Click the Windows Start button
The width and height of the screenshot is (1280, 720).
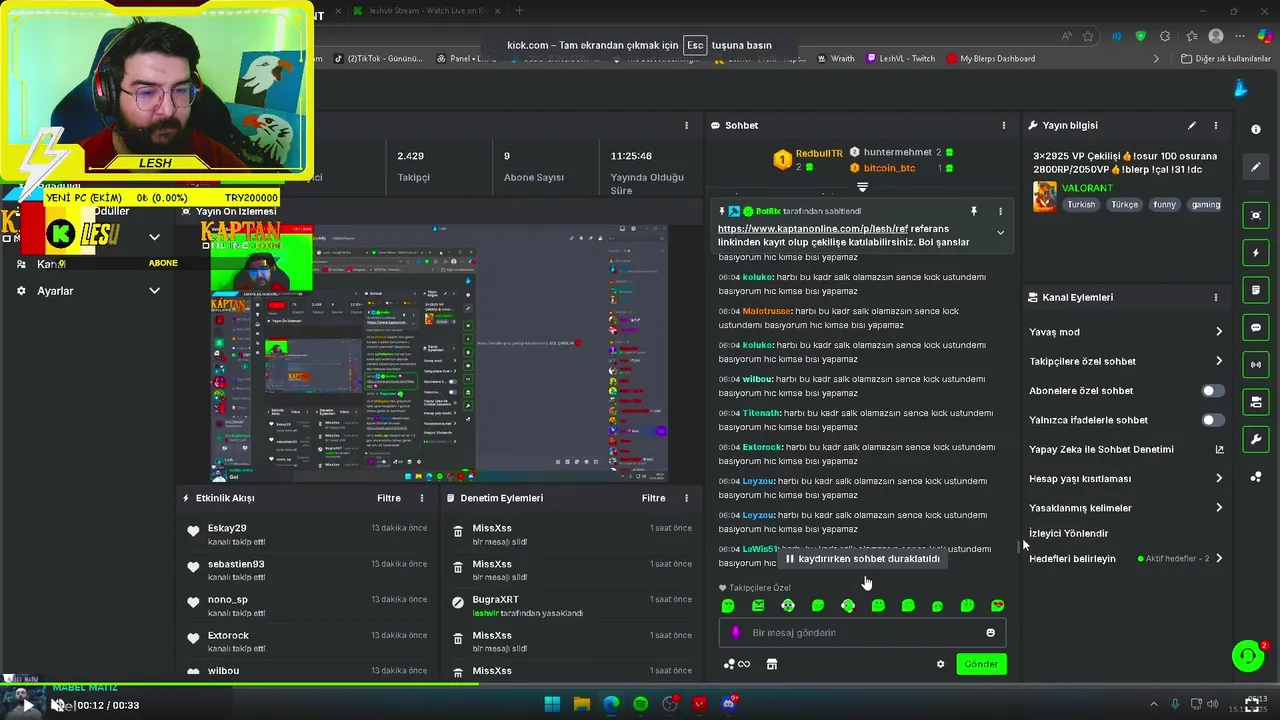tap(552, 704)
